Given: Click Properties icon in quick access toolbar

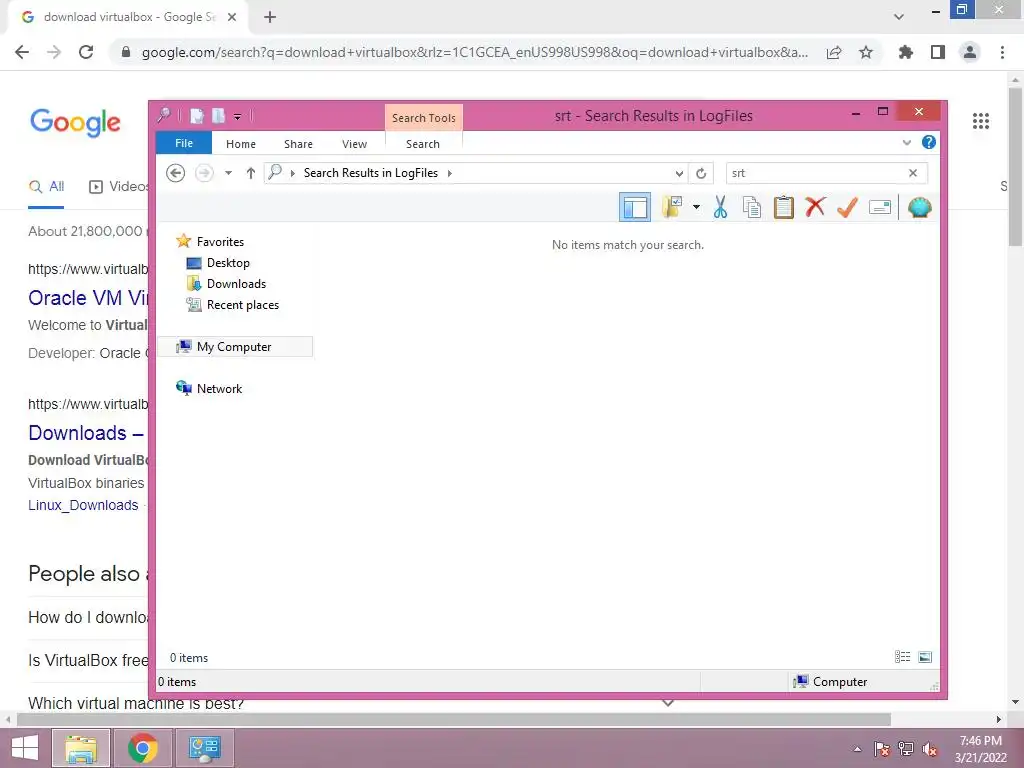Looking at the screenshot, I should coord(197,116).
